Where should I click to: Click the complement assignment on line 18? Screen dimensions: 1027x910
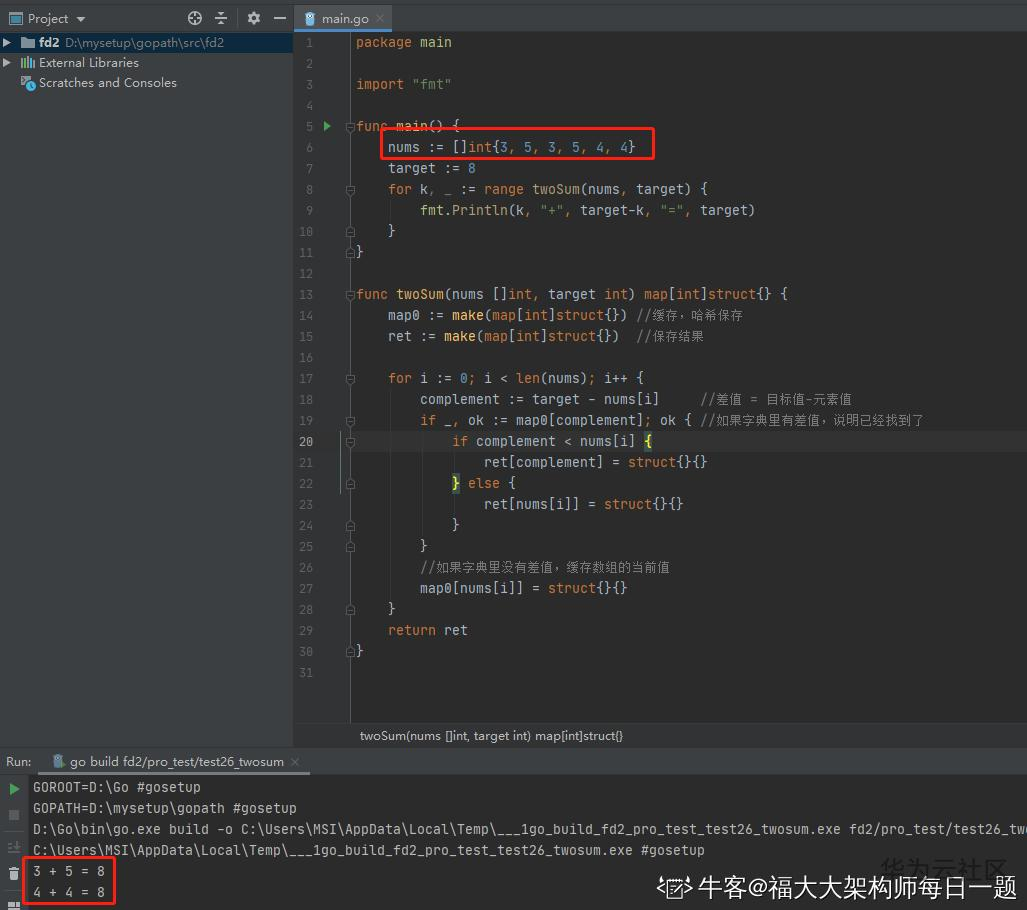pyautogui.click(x=539, y=399)
